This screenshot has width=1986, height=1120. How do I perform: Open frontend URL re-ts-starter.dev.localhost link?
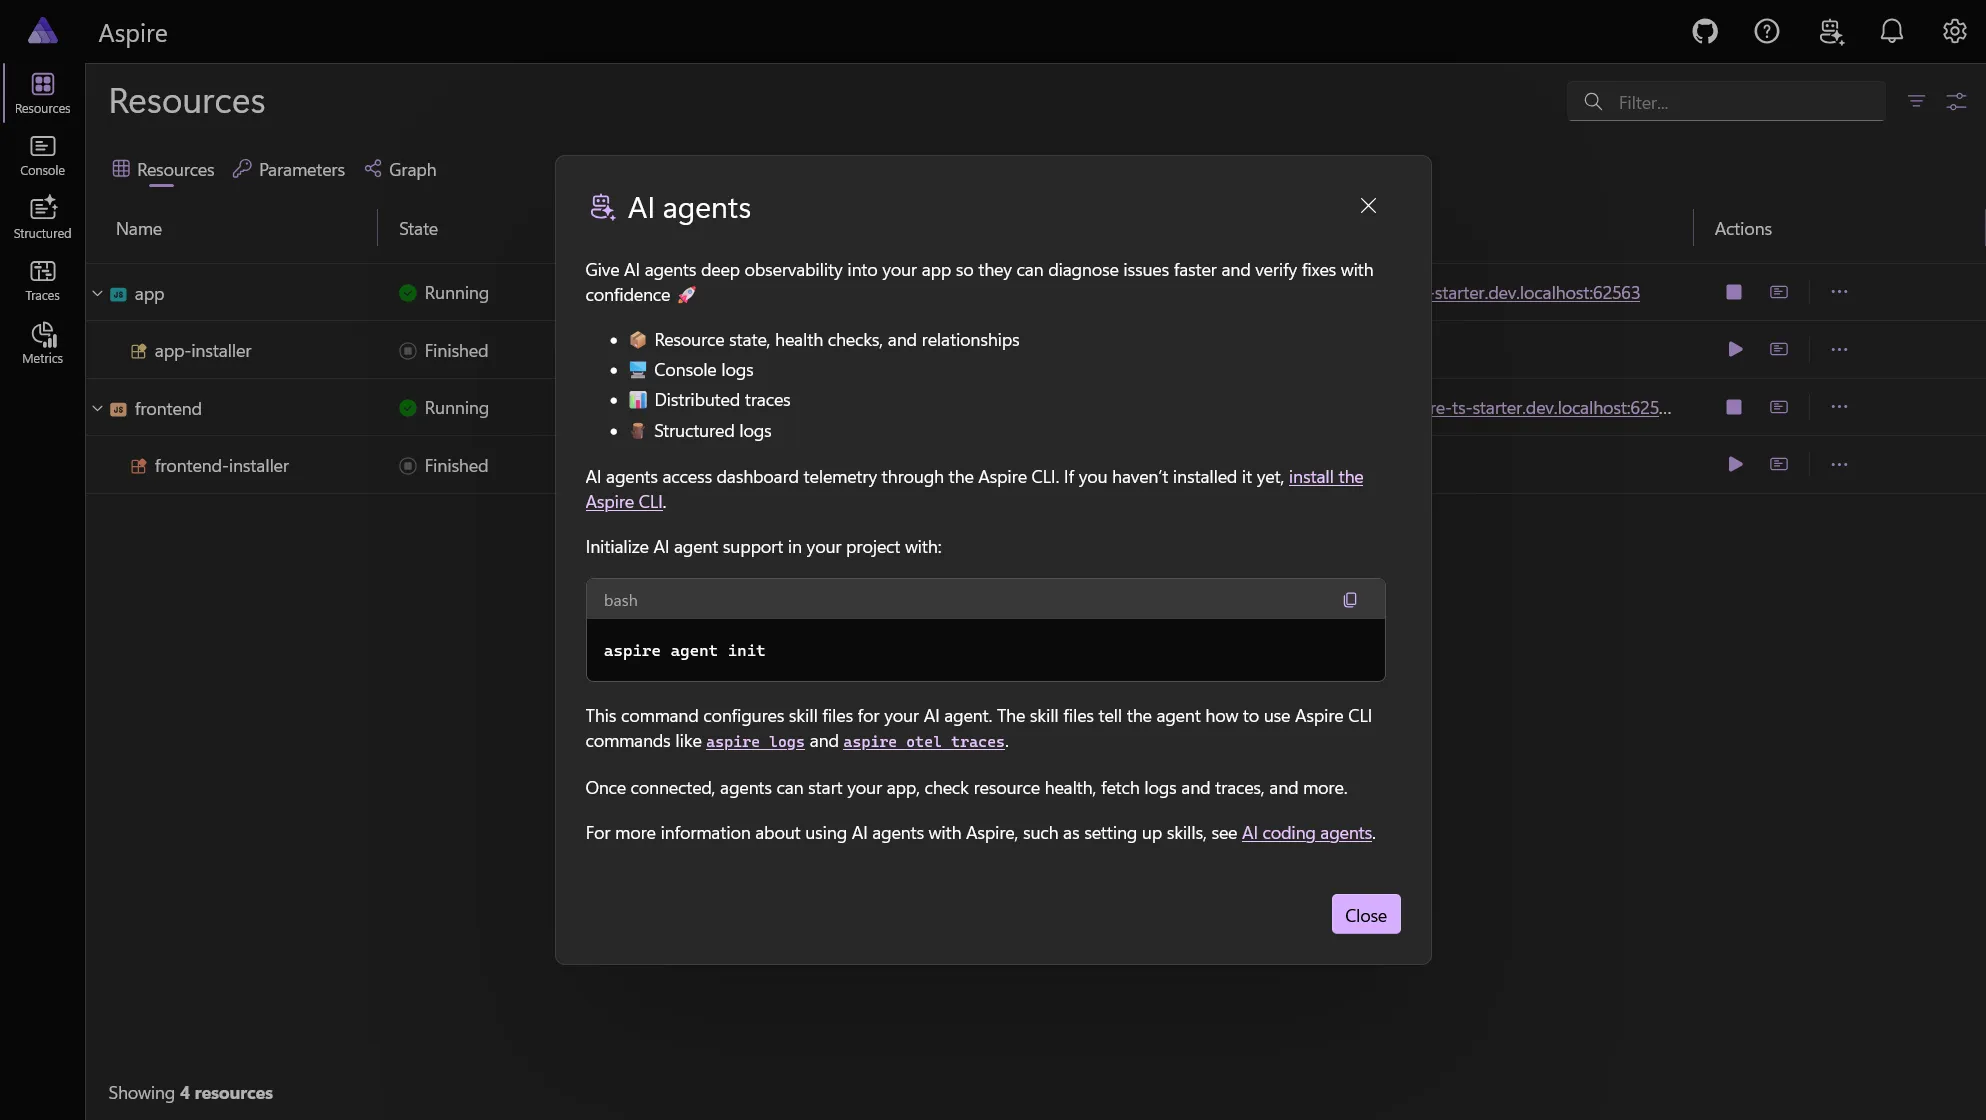point(1551,408)
